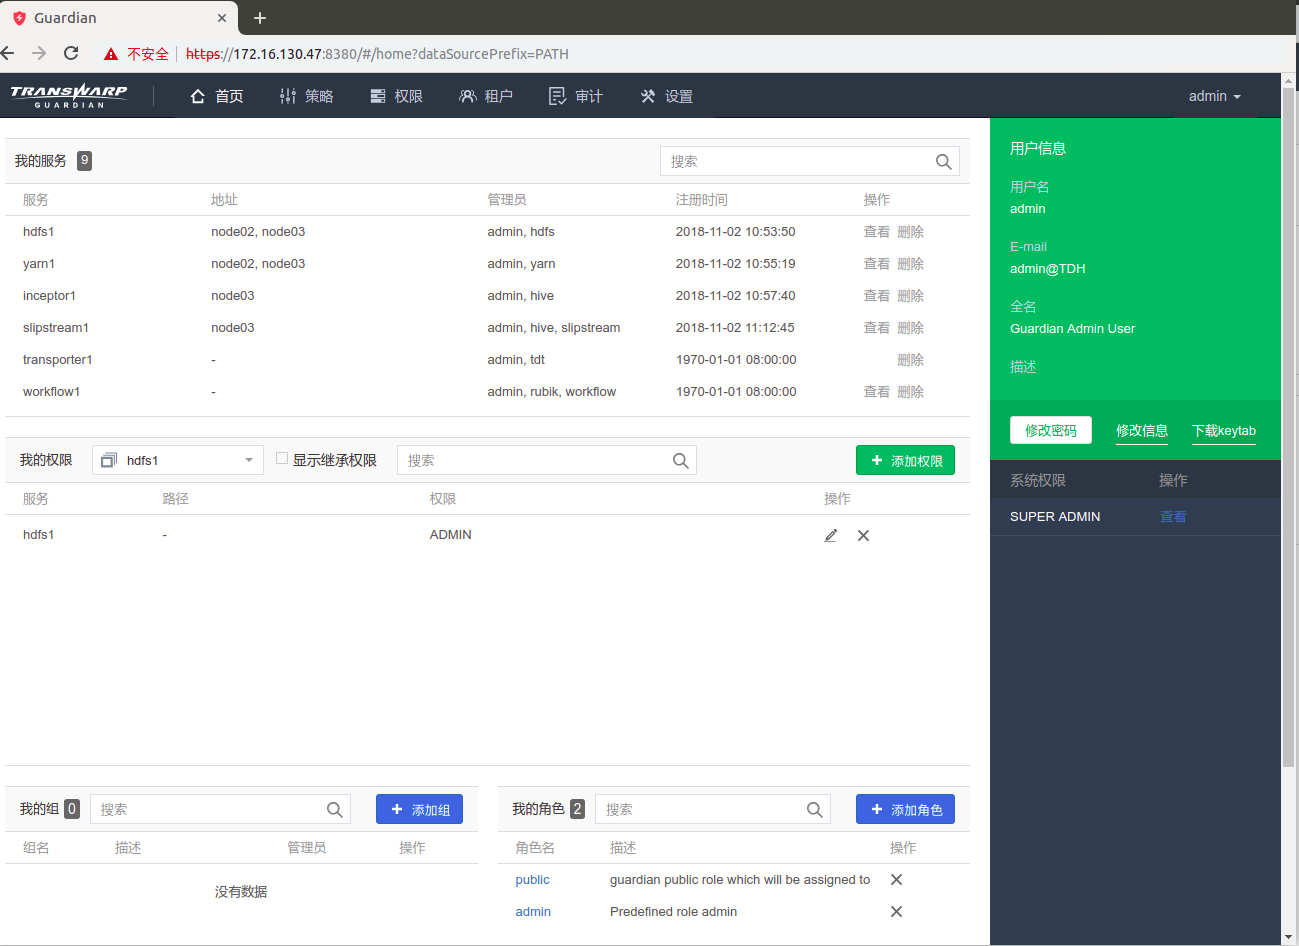Image resolution: width=1299 pixels, height=946 pixels.
Task: Open the 租户 tenant menu
Action: pos(486,96)
